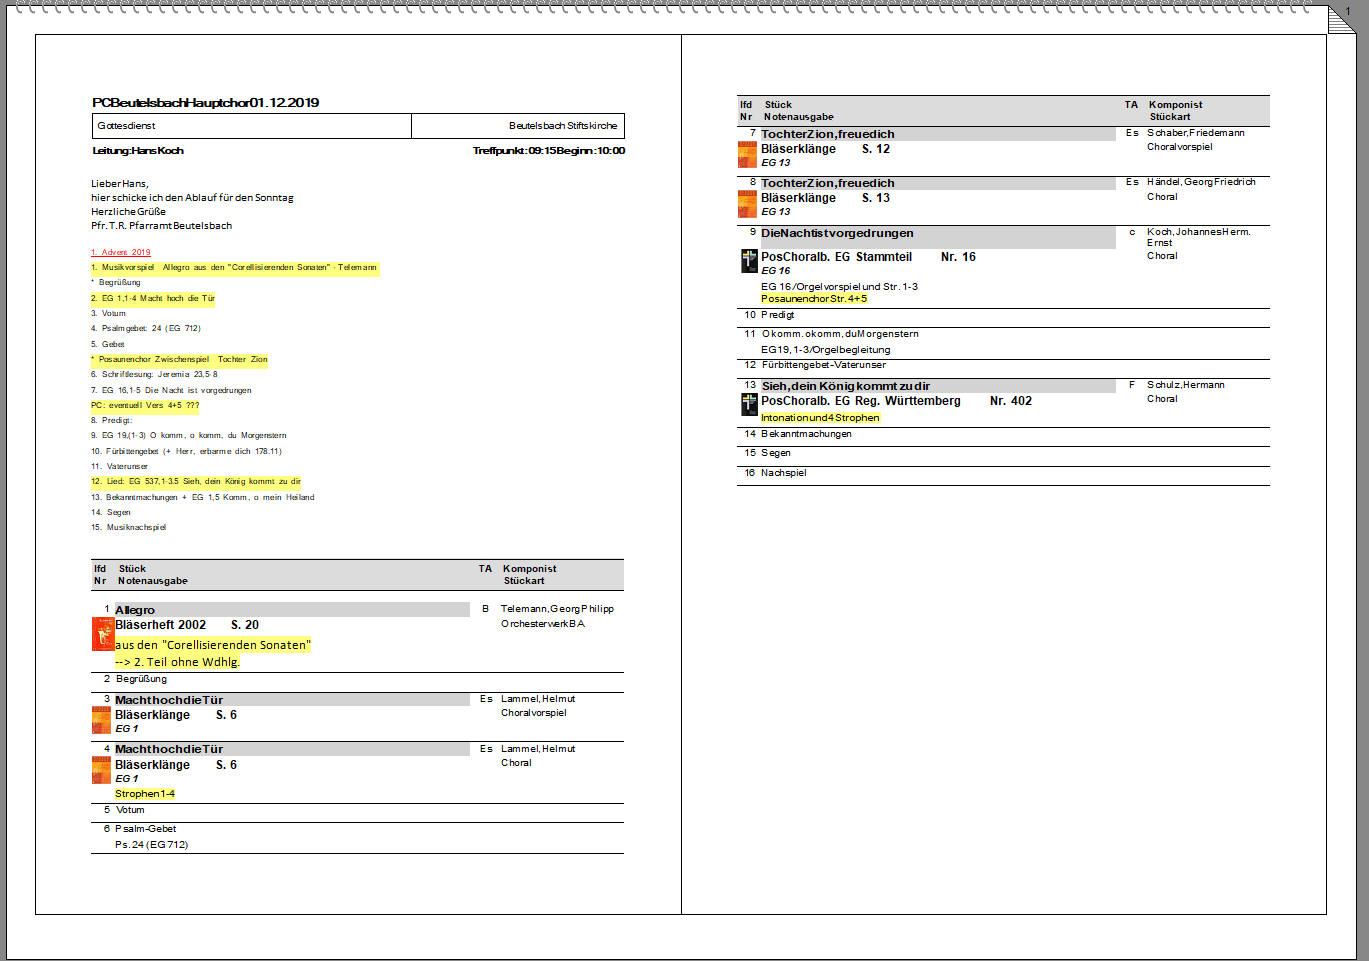Click '6. Schriftlesung: Jeremia 23,5-8' line
1369x961 pixels.
[x=154, y=375]
